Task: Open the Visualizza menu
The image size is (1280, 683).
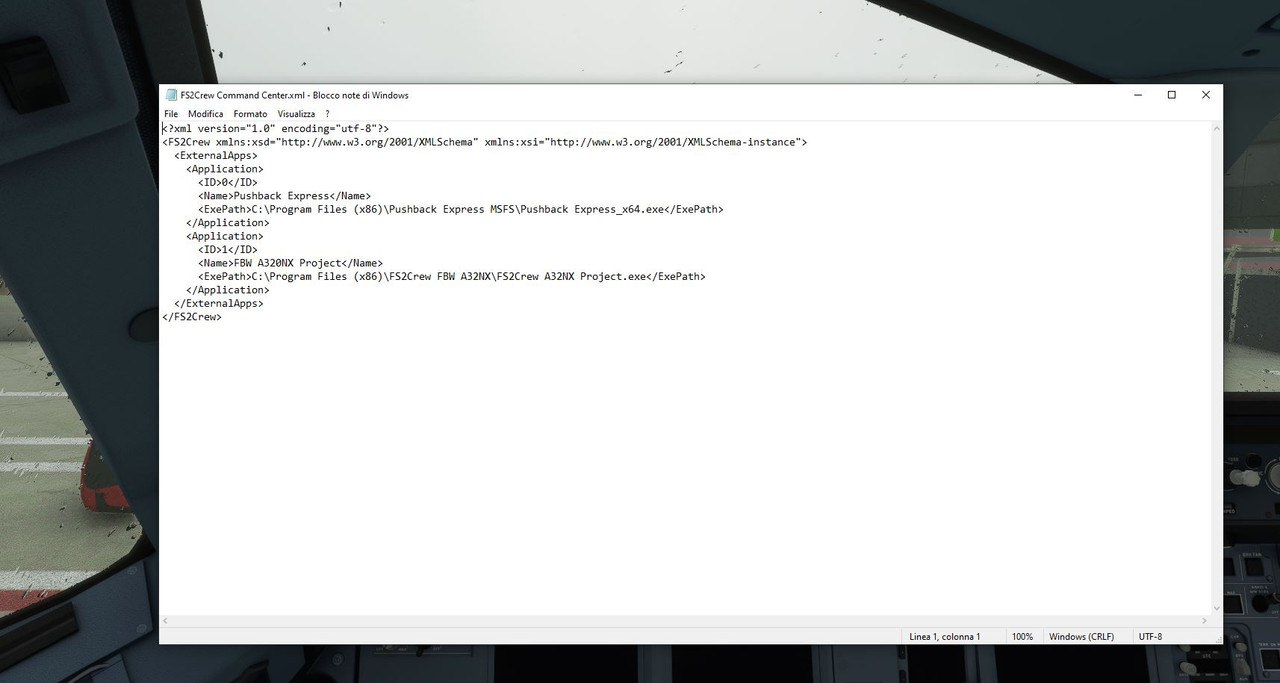Action: [296, 114]
